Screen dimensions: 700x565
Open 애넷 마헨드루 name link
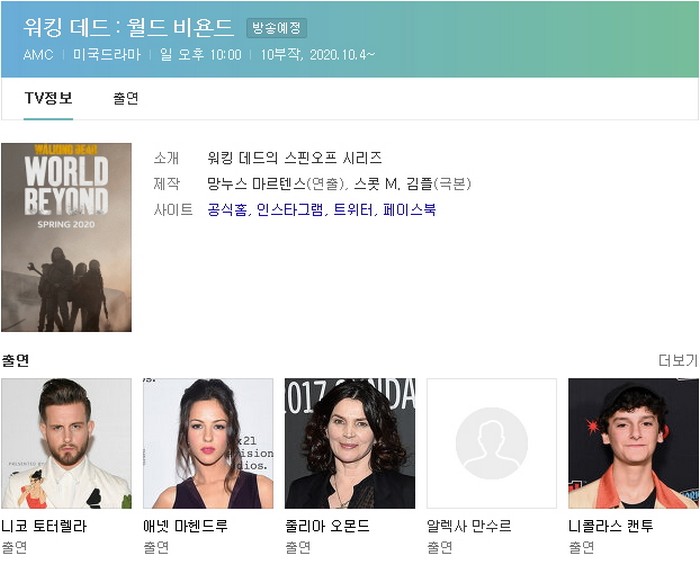pyautogui.click(x=186, y=526)
